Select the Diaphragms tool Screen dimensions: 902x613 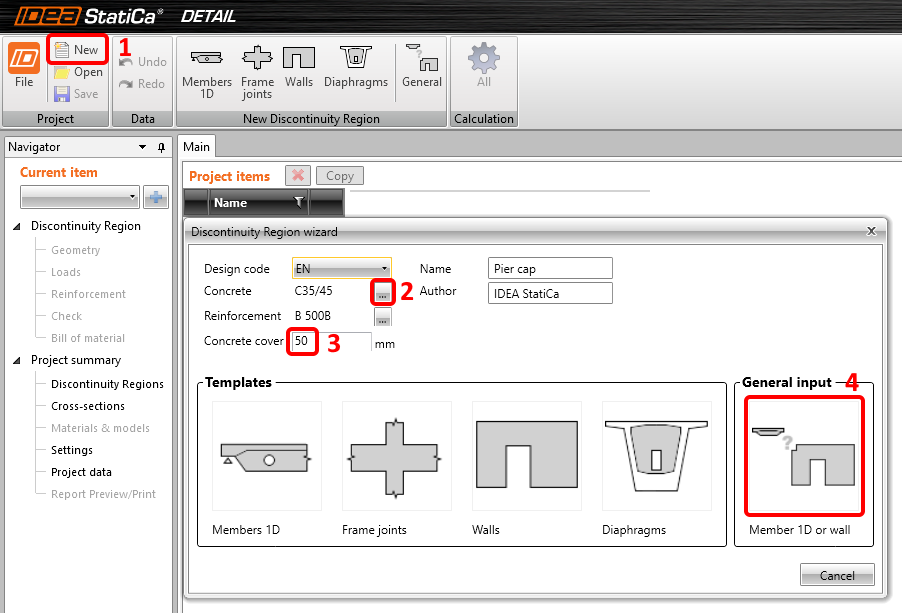coord(356,68)
